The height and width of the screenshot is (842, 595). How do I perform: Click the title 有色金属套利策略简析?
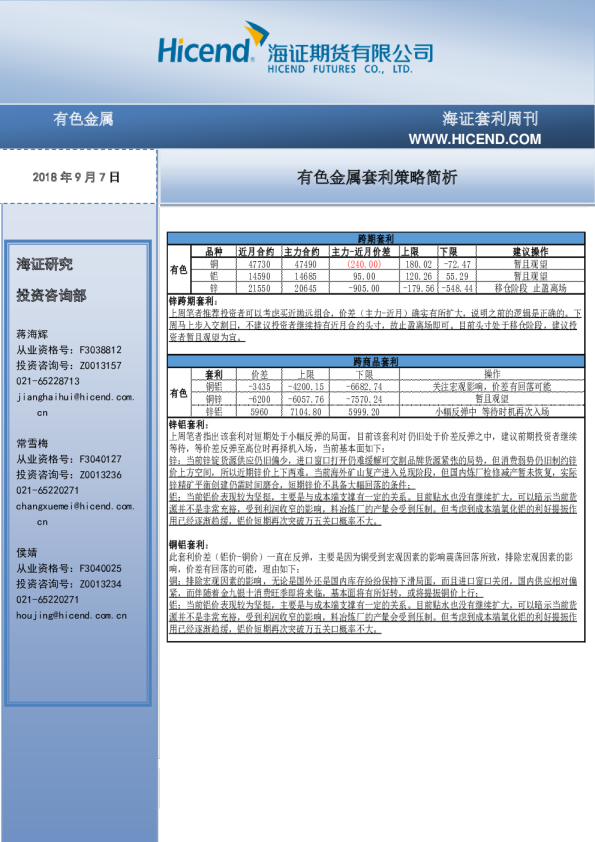[377, 177]
